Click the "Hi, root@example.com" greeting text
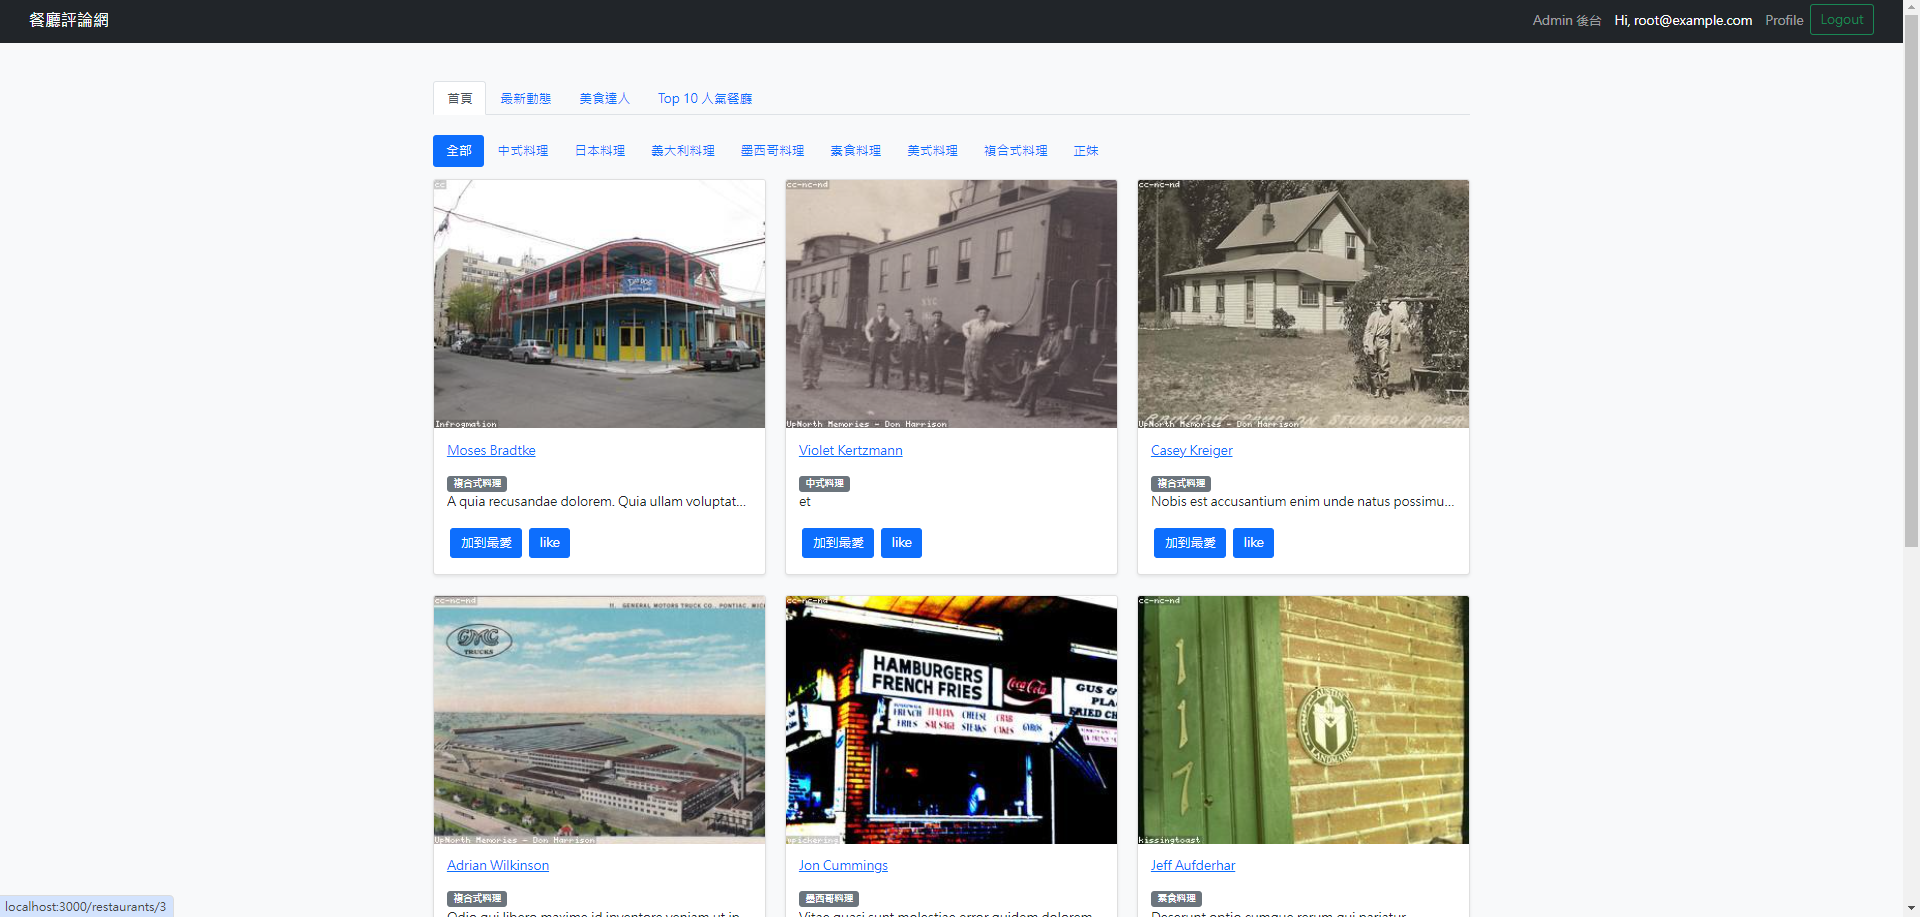1920x917 pixels. pos(1683,20)
